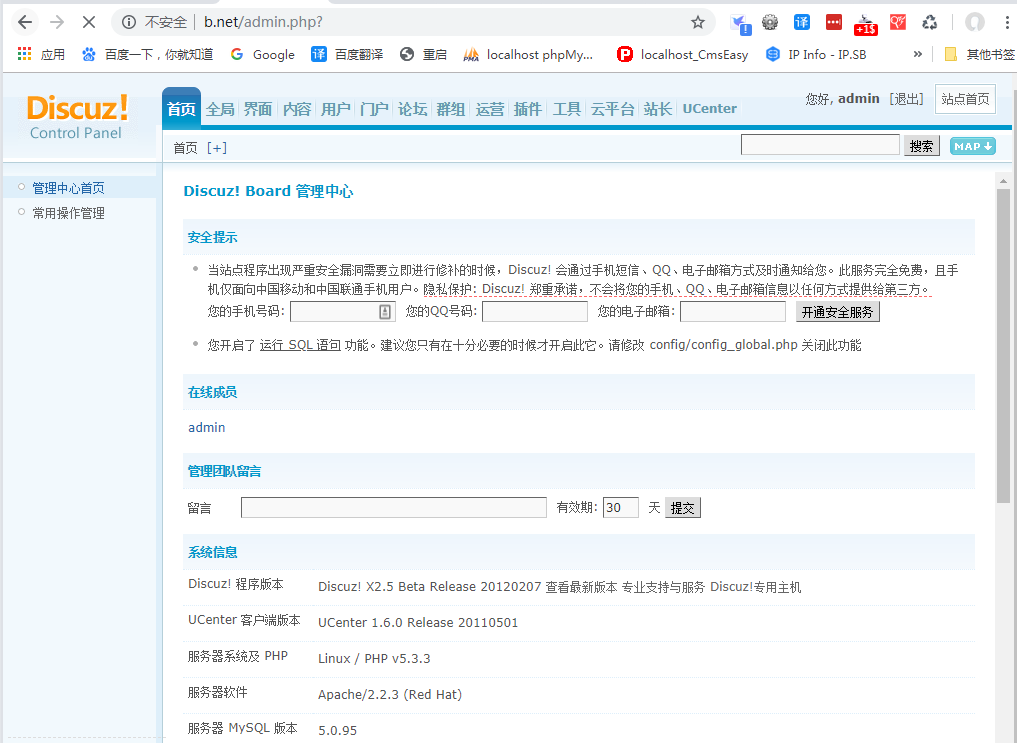Open the 运营 navigation tab
Image resolution: width=1017 pixels, height=743 pixels.
490,109
